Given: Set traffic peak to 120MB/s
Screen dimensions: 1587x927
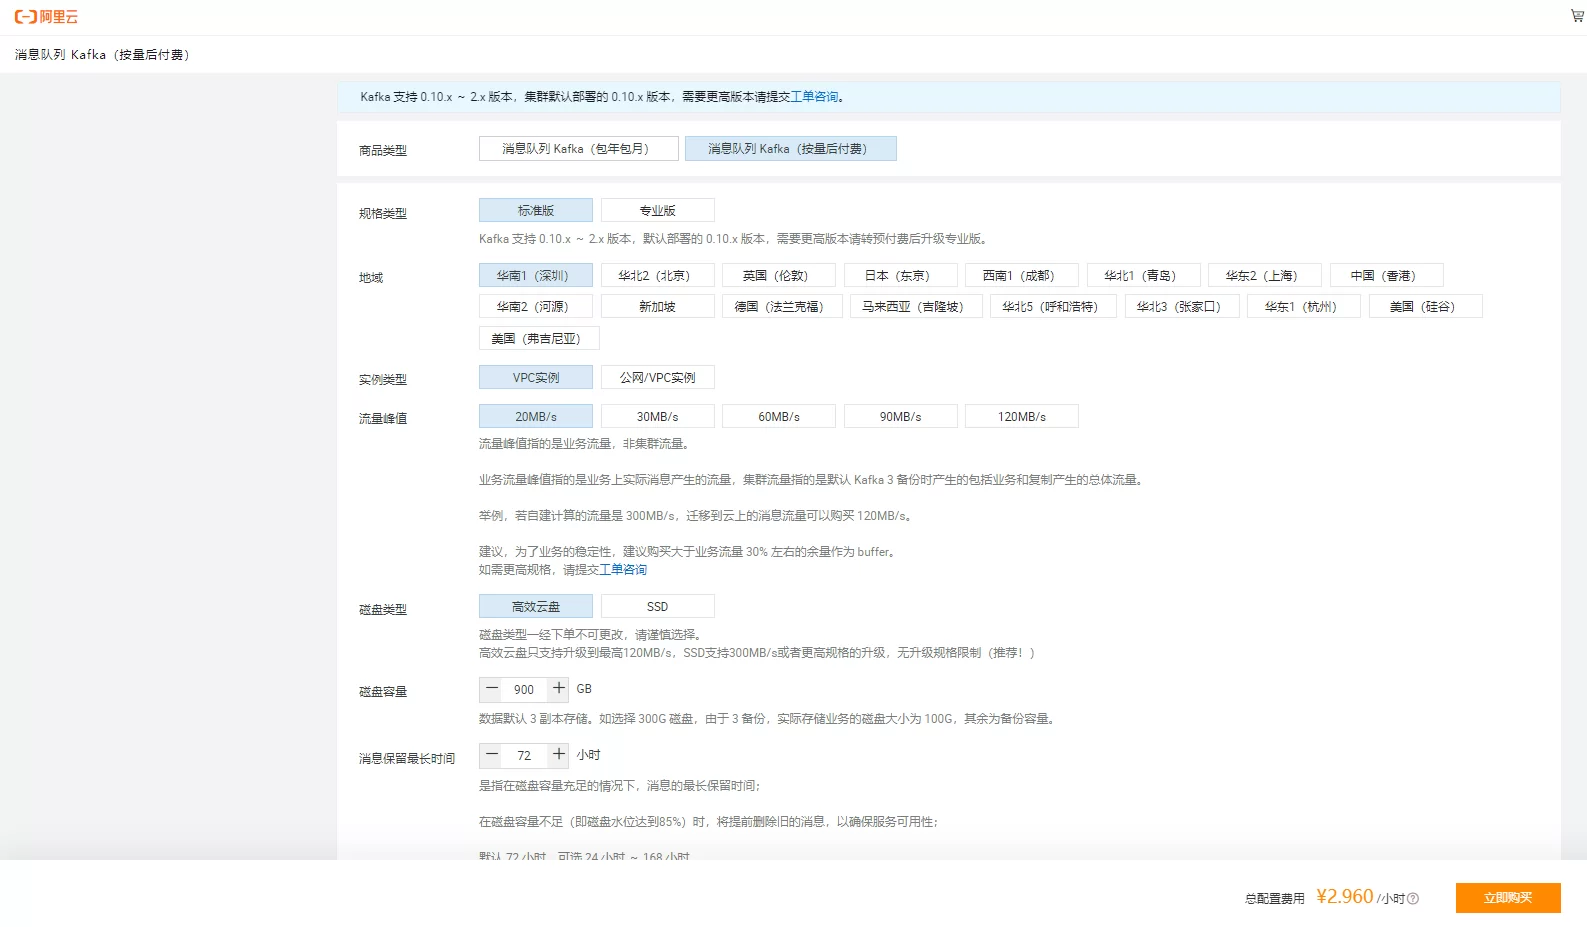Looking at the screenshot, I should [x=1022, y=416].
